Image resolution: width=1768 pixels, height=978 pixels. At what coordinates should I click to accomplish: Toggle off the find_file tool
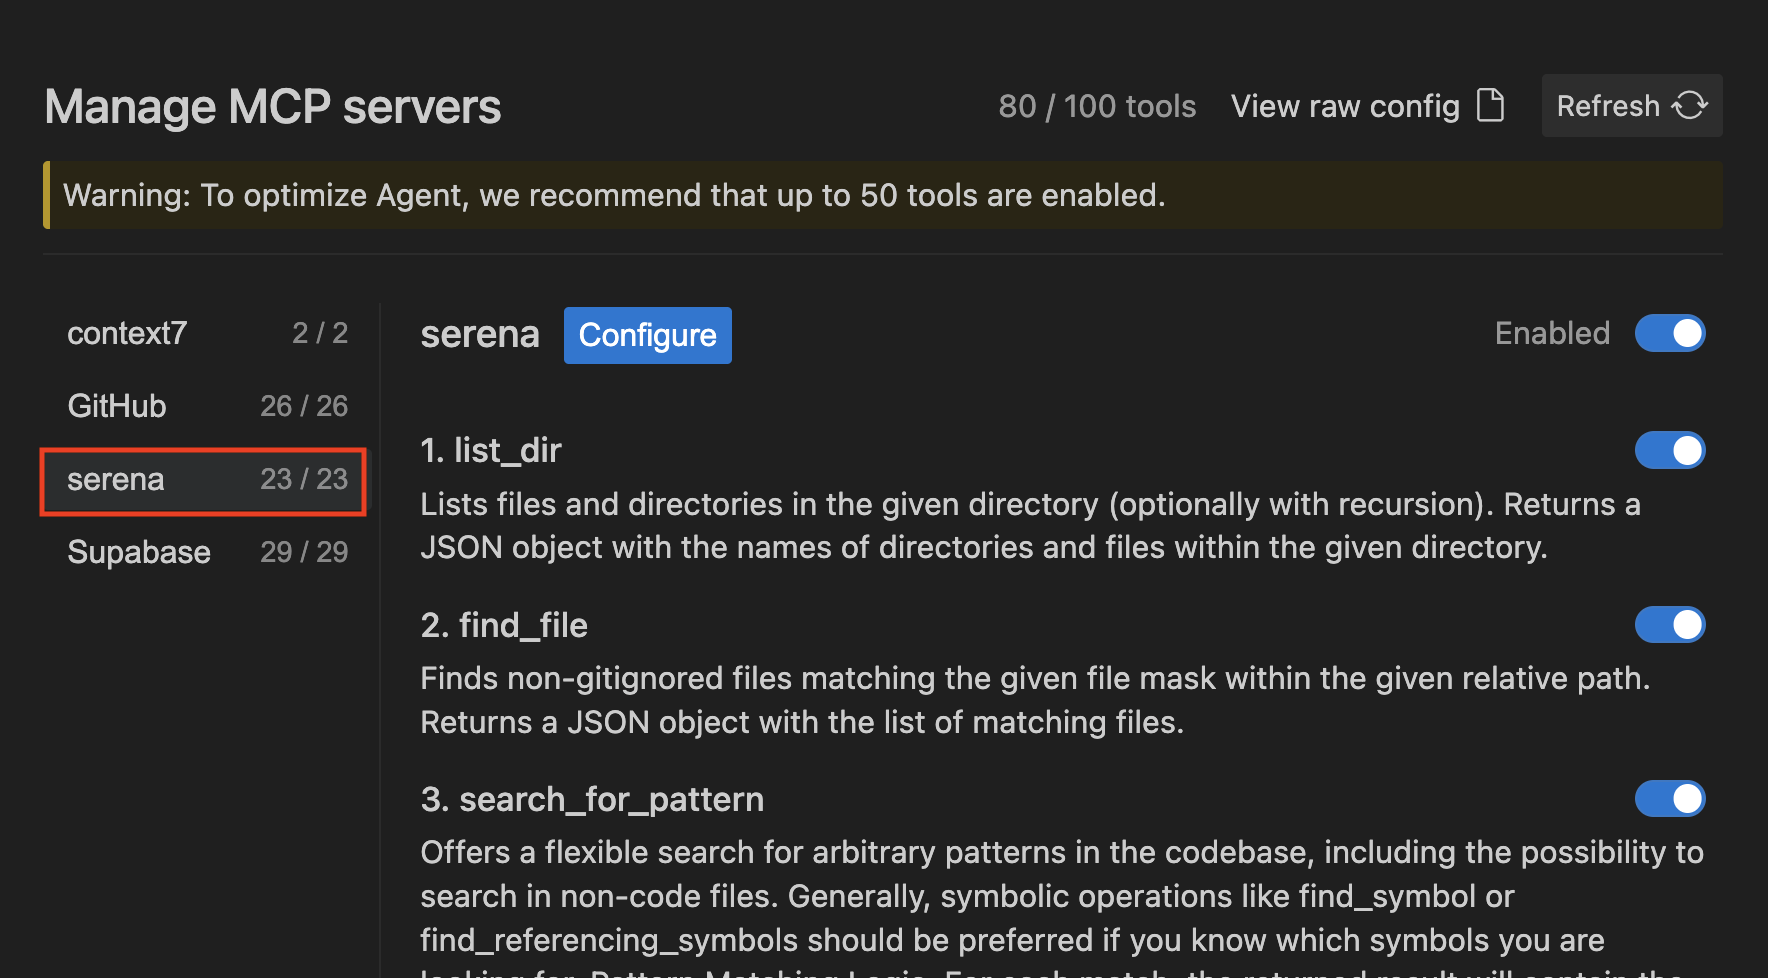pos(1669,625)
